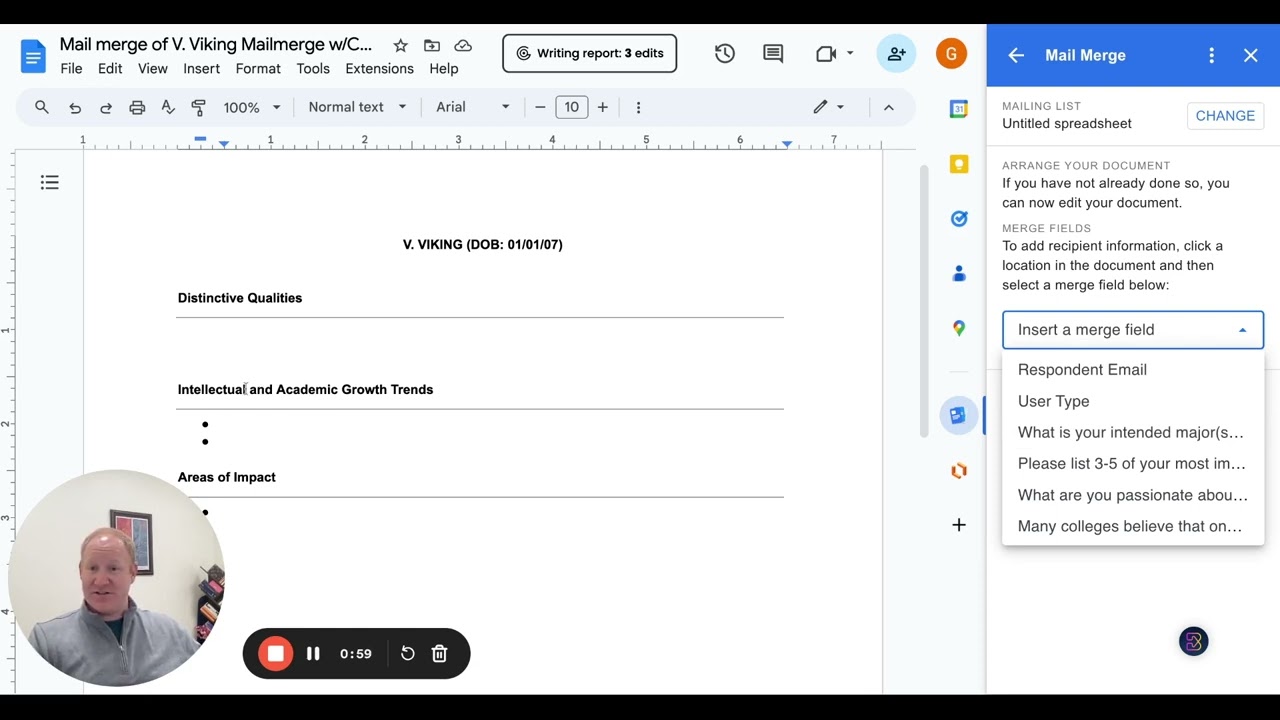
Task: Choose What is your intended major merge field
Action: pos(1133,433)
